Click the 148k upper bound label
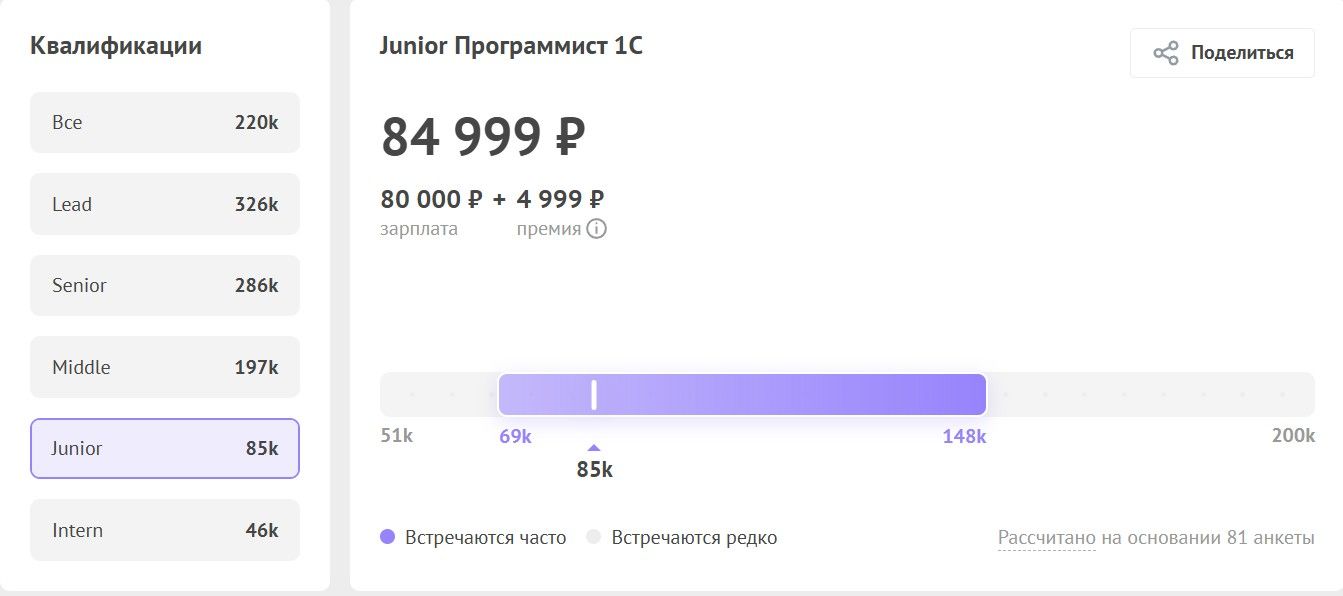1343x596 pixels. [x=964, y=436]
